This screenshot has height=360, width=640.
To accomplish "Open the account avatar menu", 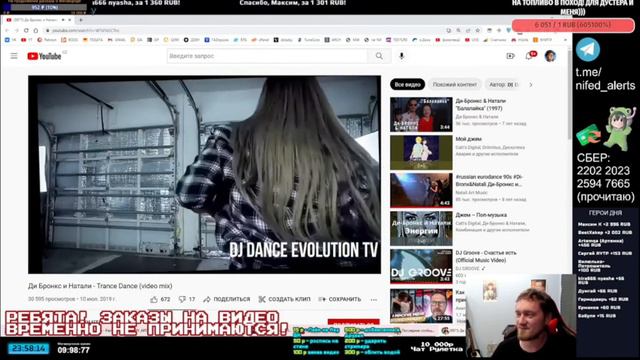I will [550, 56].
